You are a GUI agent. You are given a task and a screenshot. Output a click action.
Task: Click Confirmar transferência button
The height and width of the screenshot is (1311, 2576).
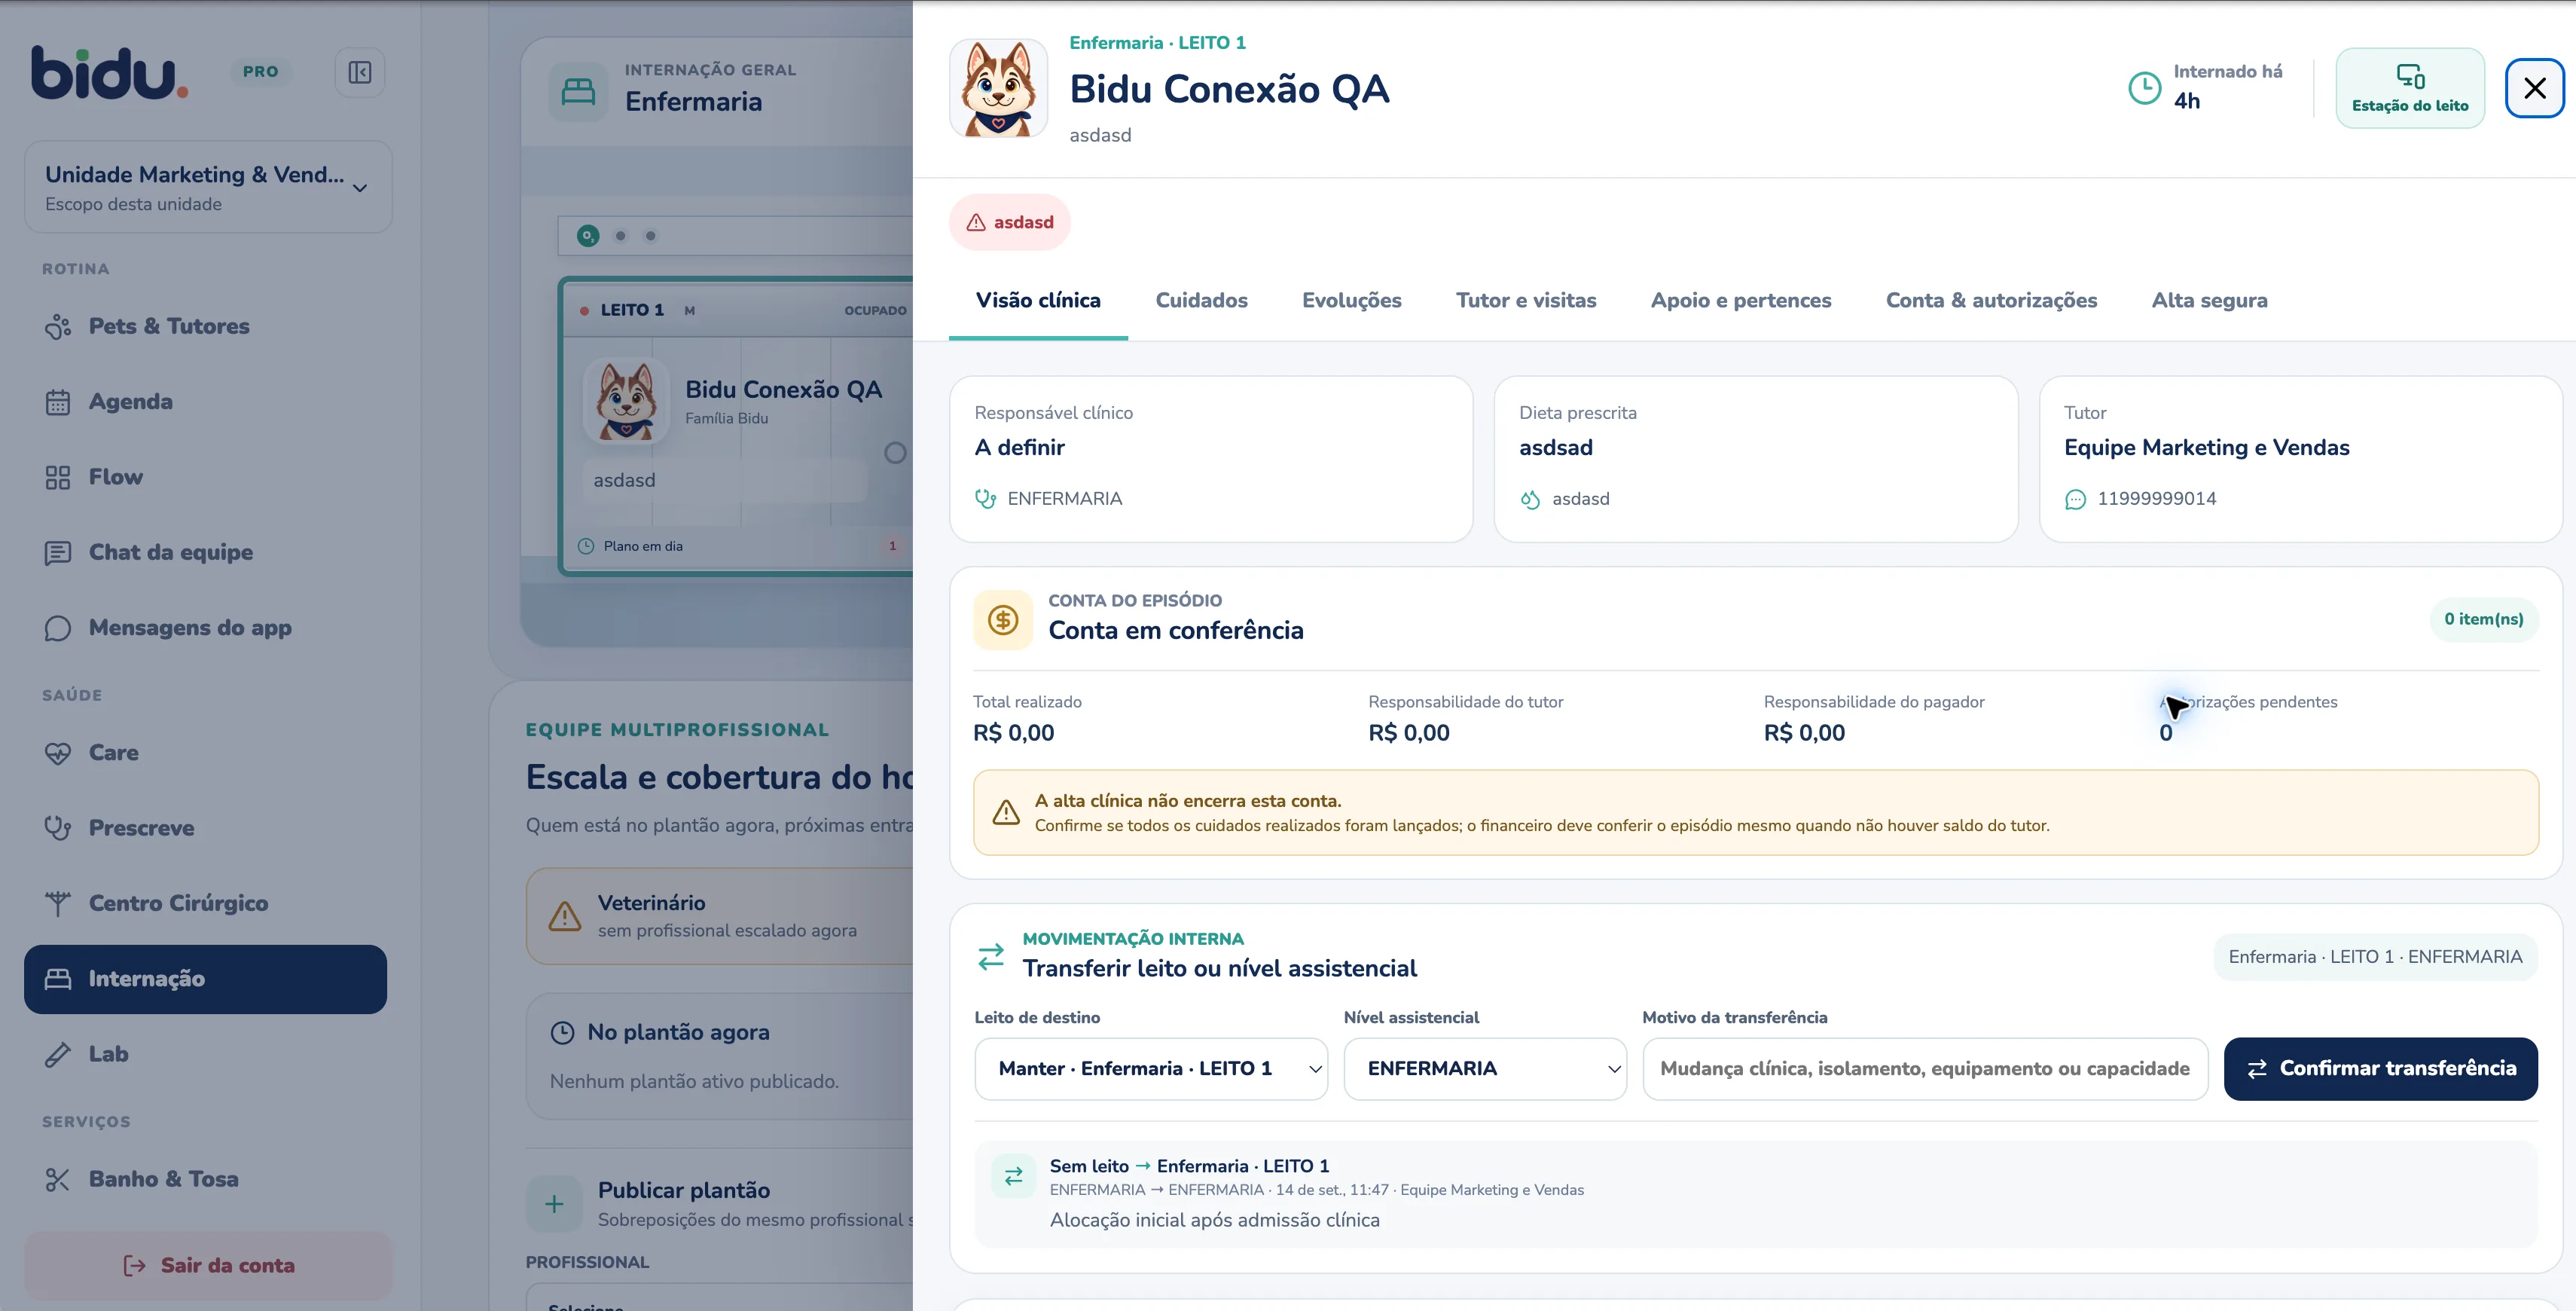(x=2381, y=1069)
